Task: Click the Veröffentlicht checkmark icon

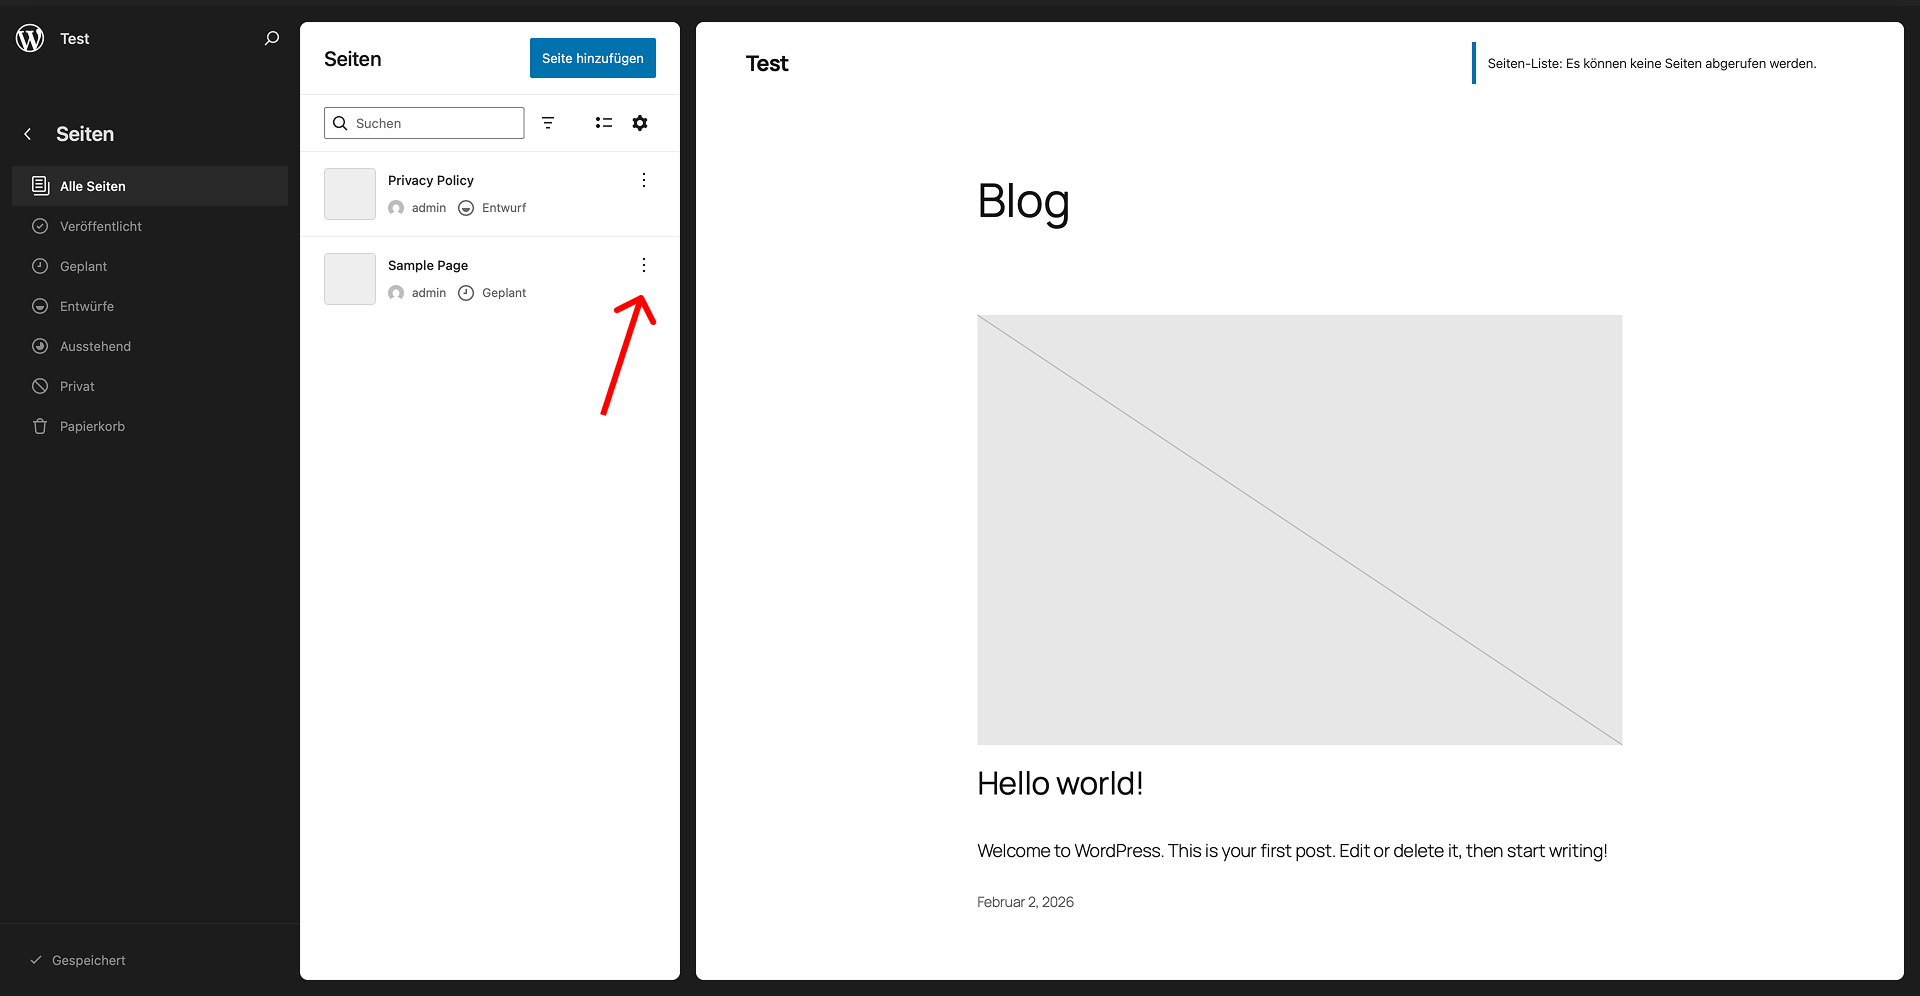Action: coord(40,226)
